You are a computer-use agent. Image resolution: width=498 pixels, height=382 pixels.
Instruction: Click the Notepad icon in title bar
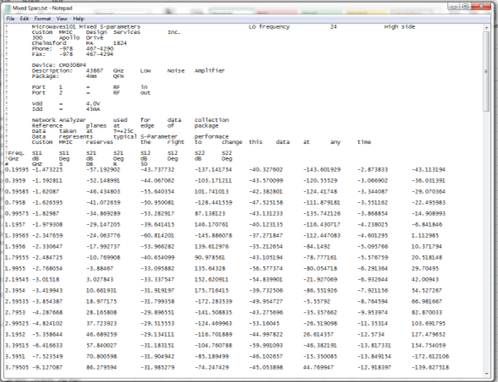click(8, 8)
